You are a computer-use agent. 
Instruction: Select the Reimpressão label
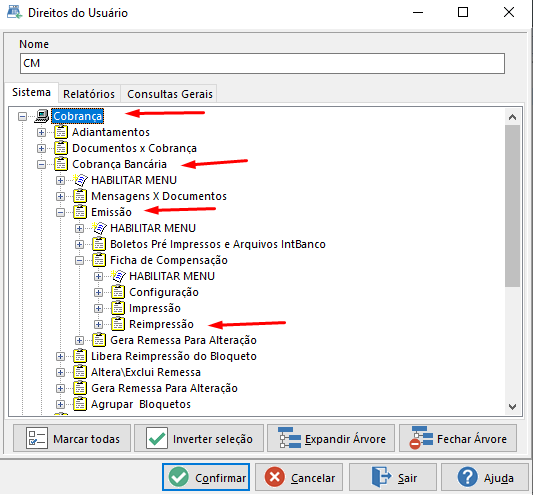[161, 324]
